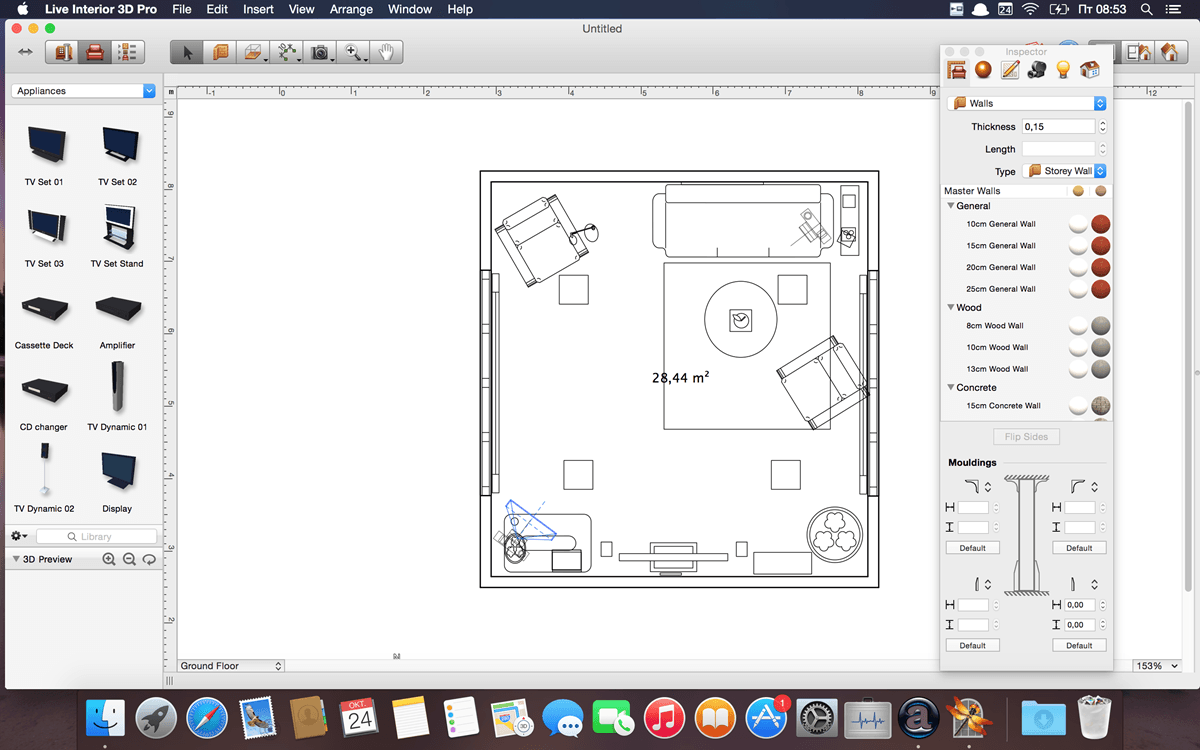Open Spotlight search in menu bar
1200x750 pixels.
tap(1146, 9)
